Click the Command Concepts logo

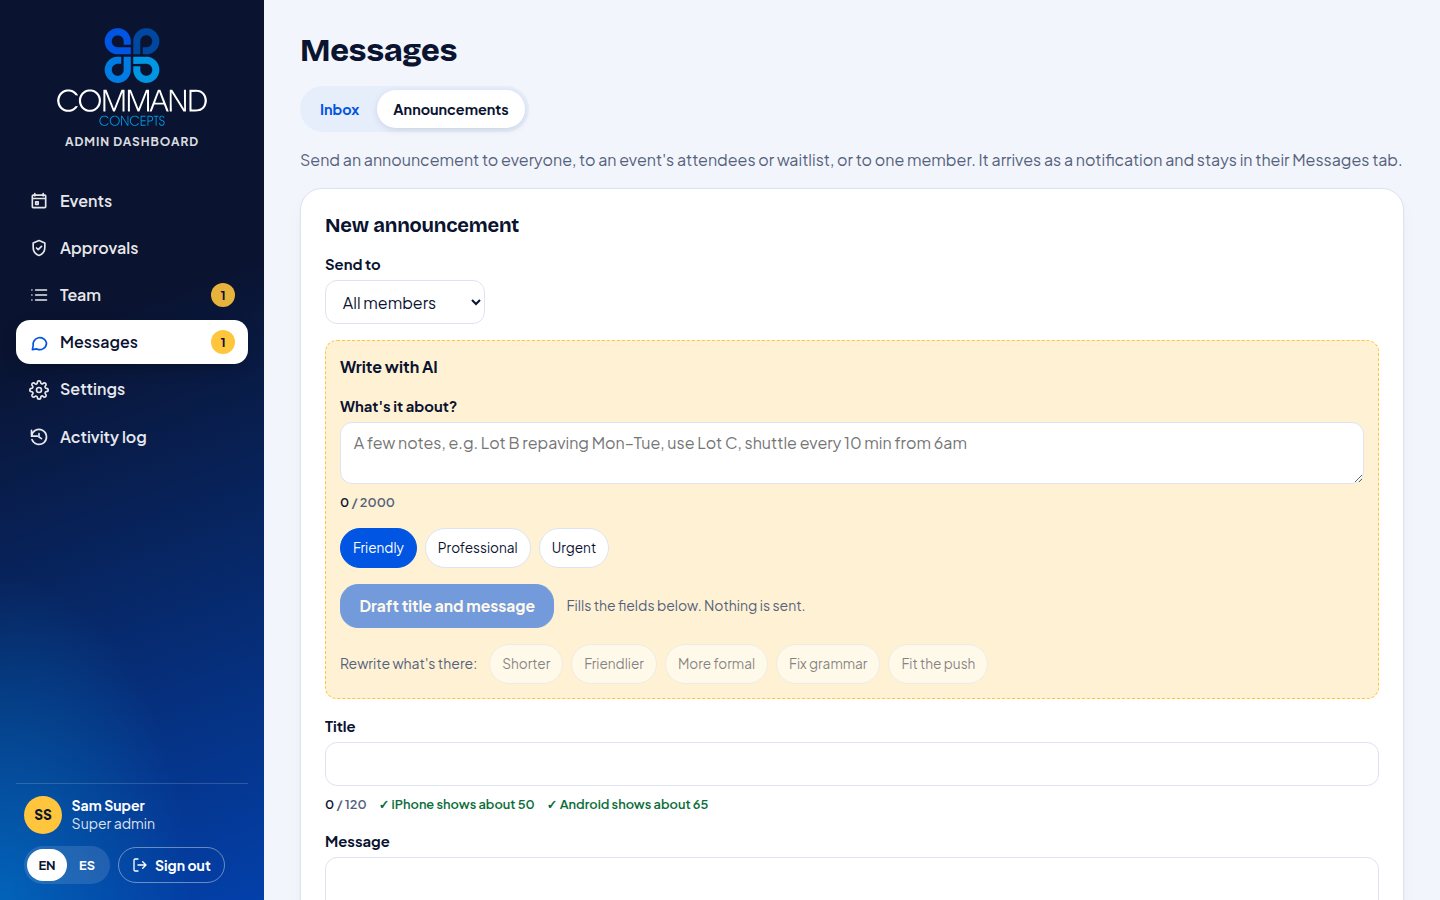[x=132, y=78]
